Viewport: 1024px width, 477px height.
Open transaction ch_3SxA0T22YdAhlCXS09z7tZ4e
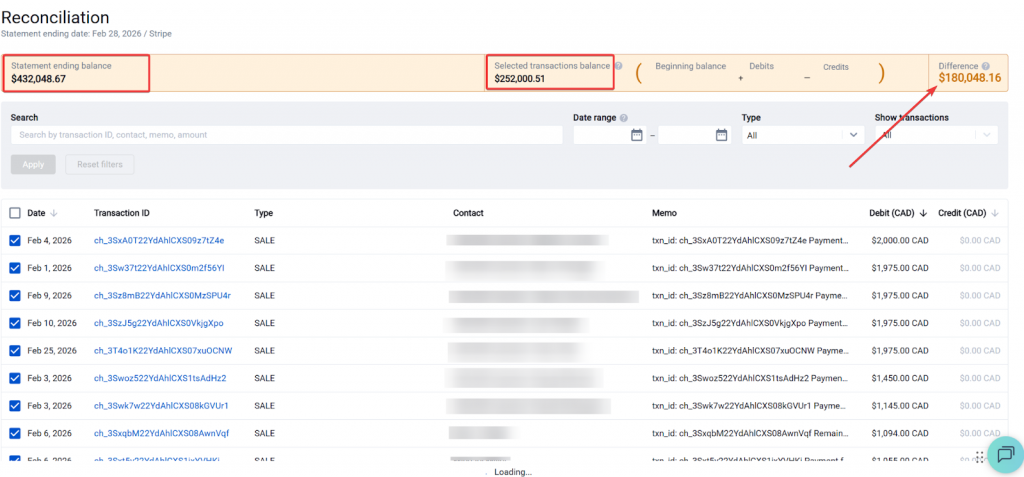tap(159, 240)
